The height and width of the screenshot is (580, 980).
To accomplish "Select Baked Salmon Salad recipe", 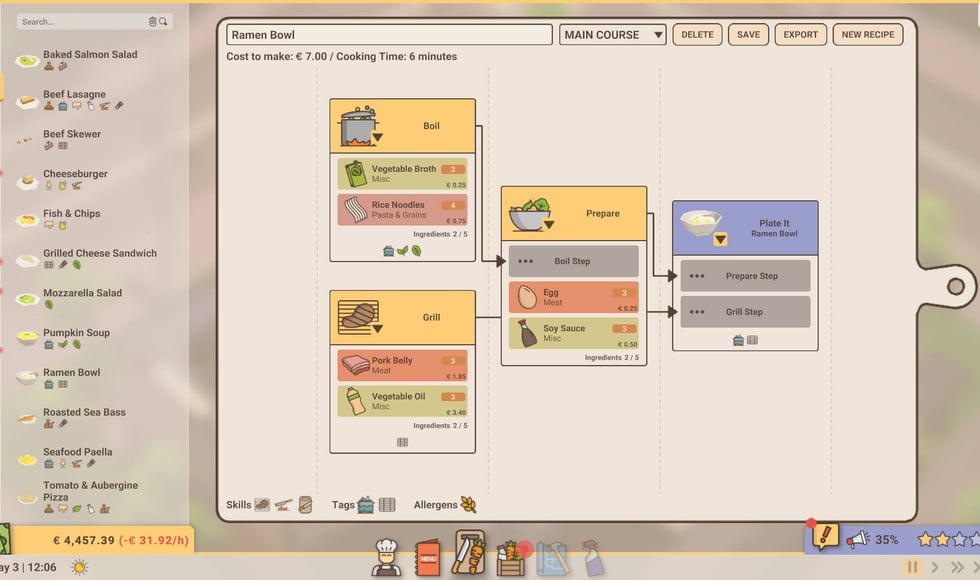I will point(90,59).
